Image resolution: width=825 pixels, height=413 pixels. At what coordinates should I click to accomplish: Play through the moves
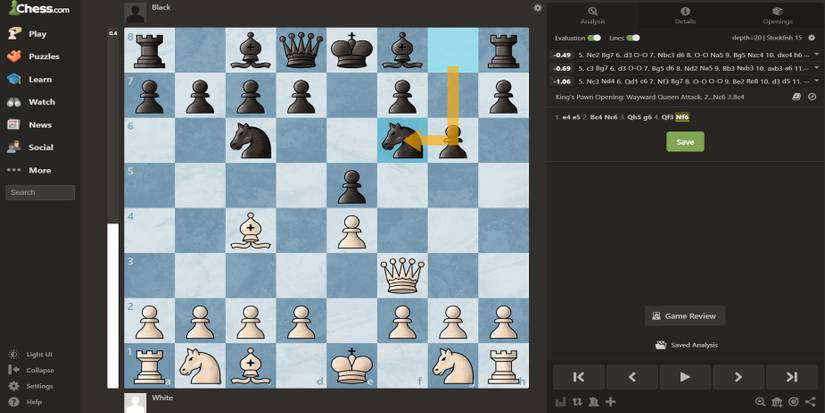point(685,377)
